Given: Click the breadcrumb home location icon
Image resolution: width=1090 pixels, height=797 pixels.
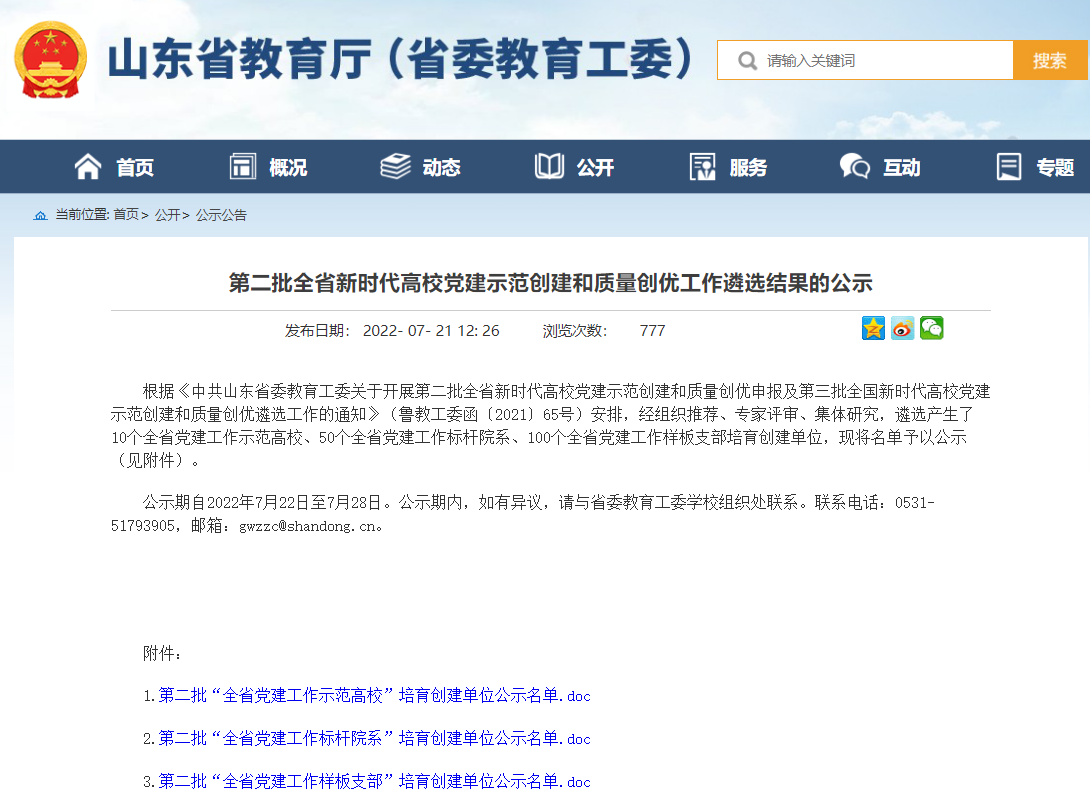Looking at the screenshot, I should (x=40, y=215).
